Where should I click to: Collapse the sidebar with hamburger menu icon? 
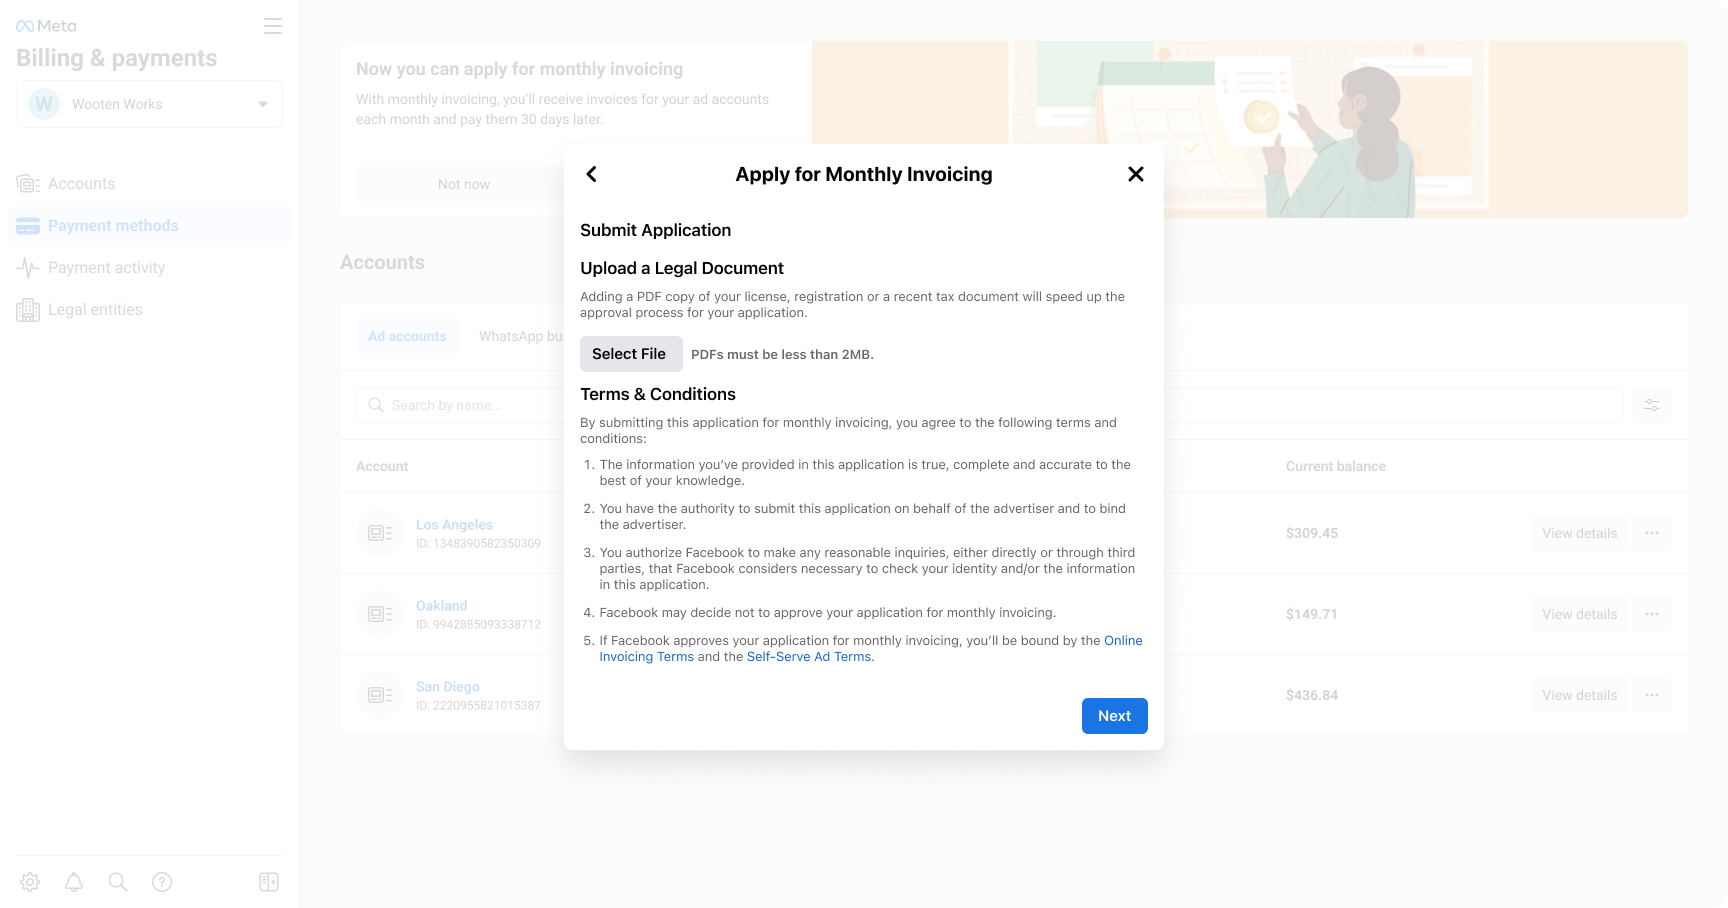pos(273,26)
